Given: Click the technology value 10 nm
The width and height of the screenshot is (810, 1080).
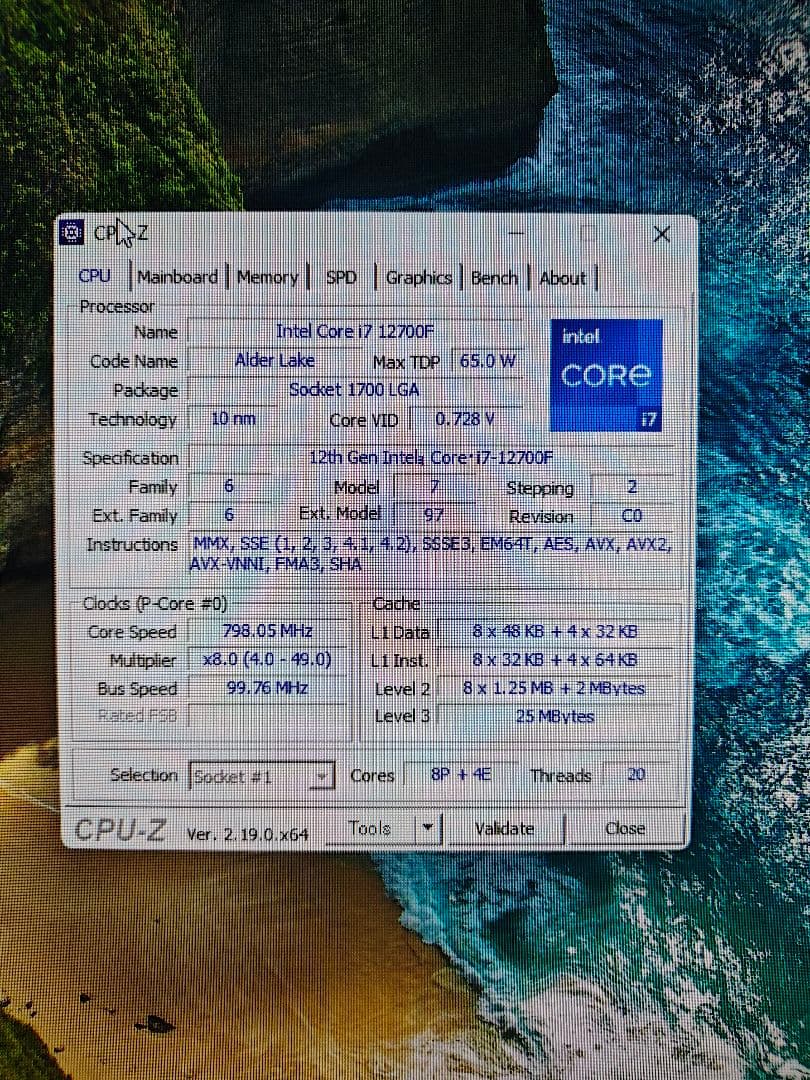Looking at the screenshot, I should 233,418.
